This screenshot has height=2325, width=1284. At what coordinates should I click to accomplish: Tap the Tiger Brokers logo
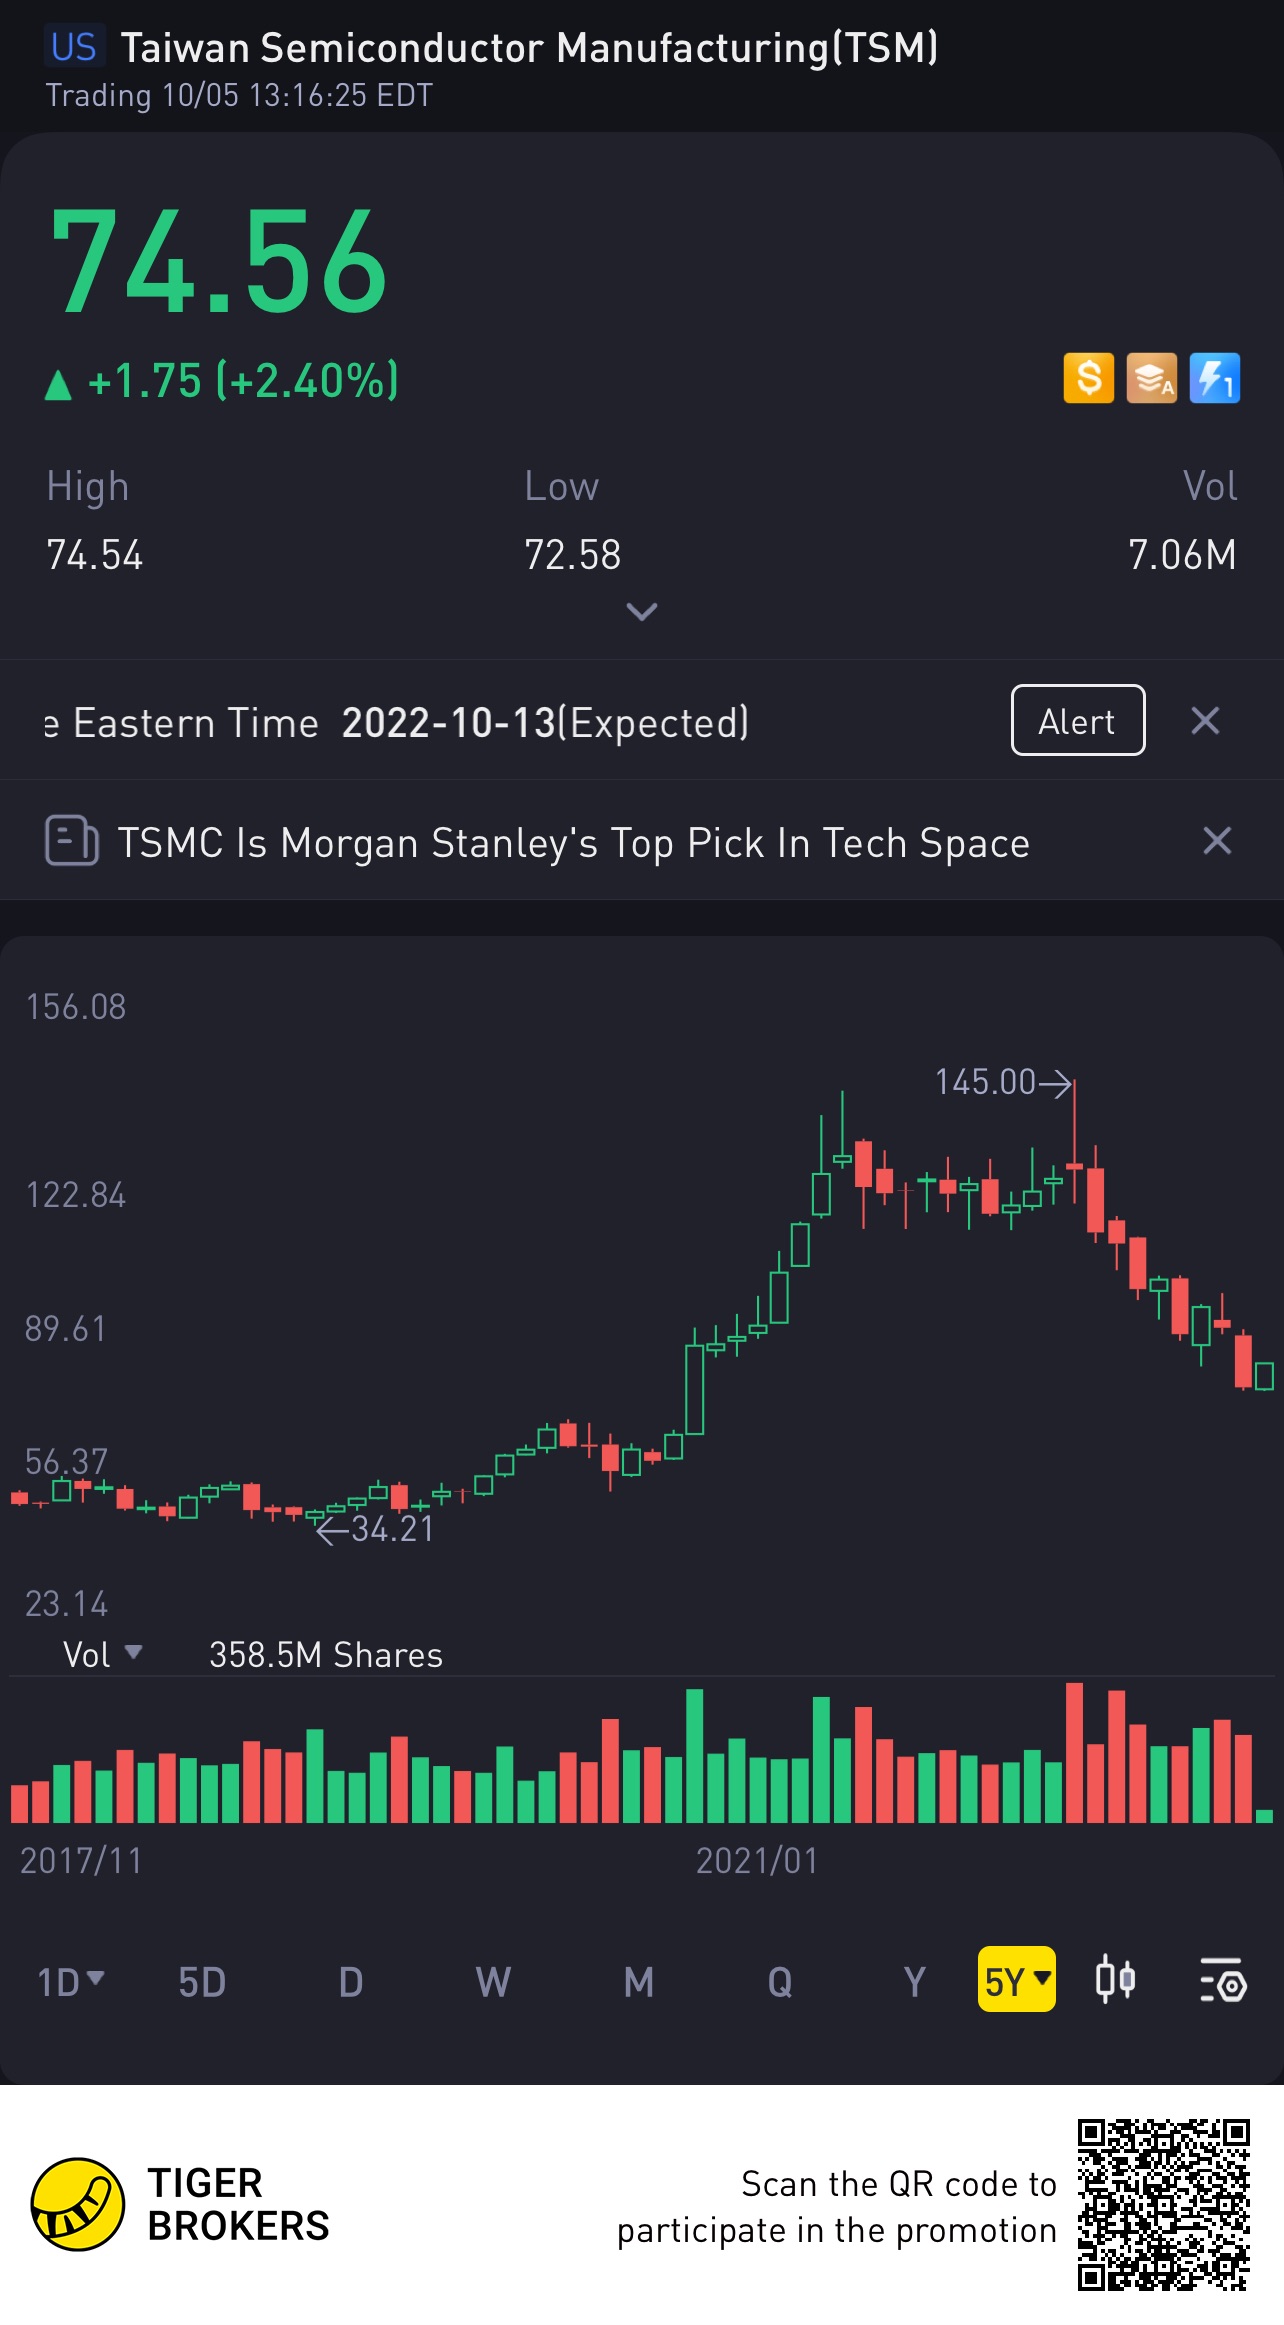[78, 2204]
